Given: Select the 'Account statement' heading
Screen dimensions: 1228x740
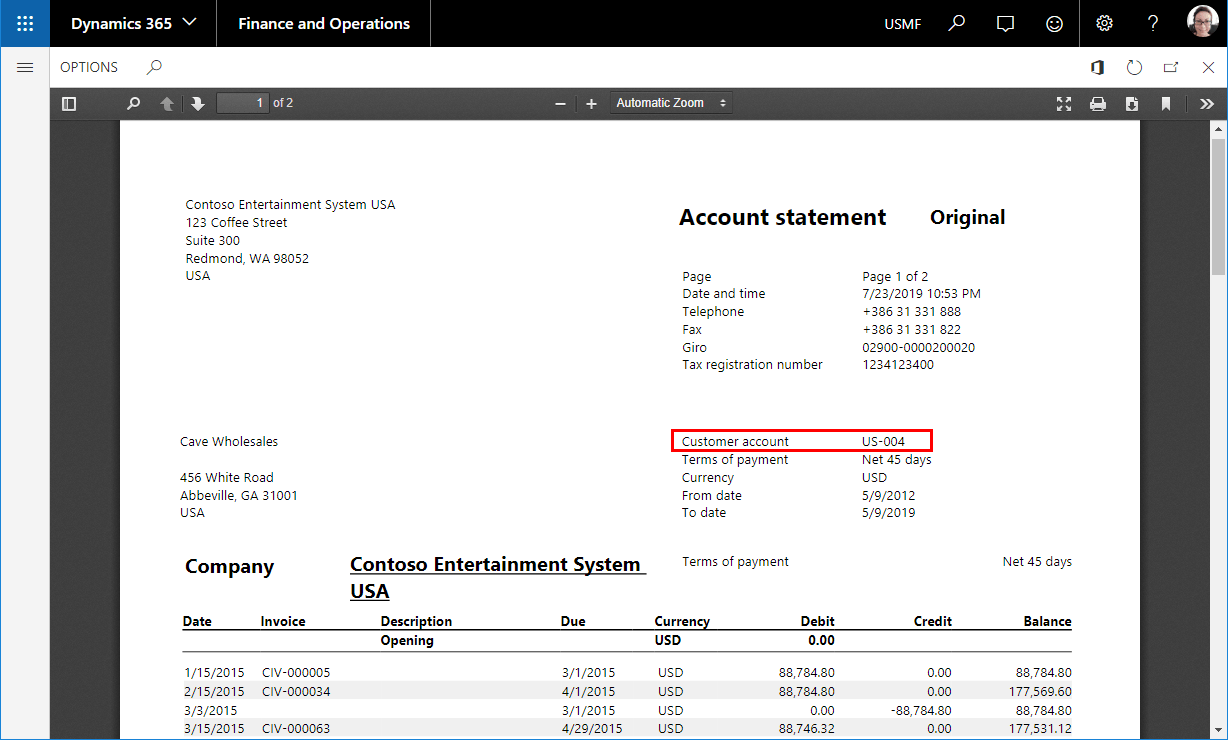Looking at the screenshot, I should tap(783, 218).
